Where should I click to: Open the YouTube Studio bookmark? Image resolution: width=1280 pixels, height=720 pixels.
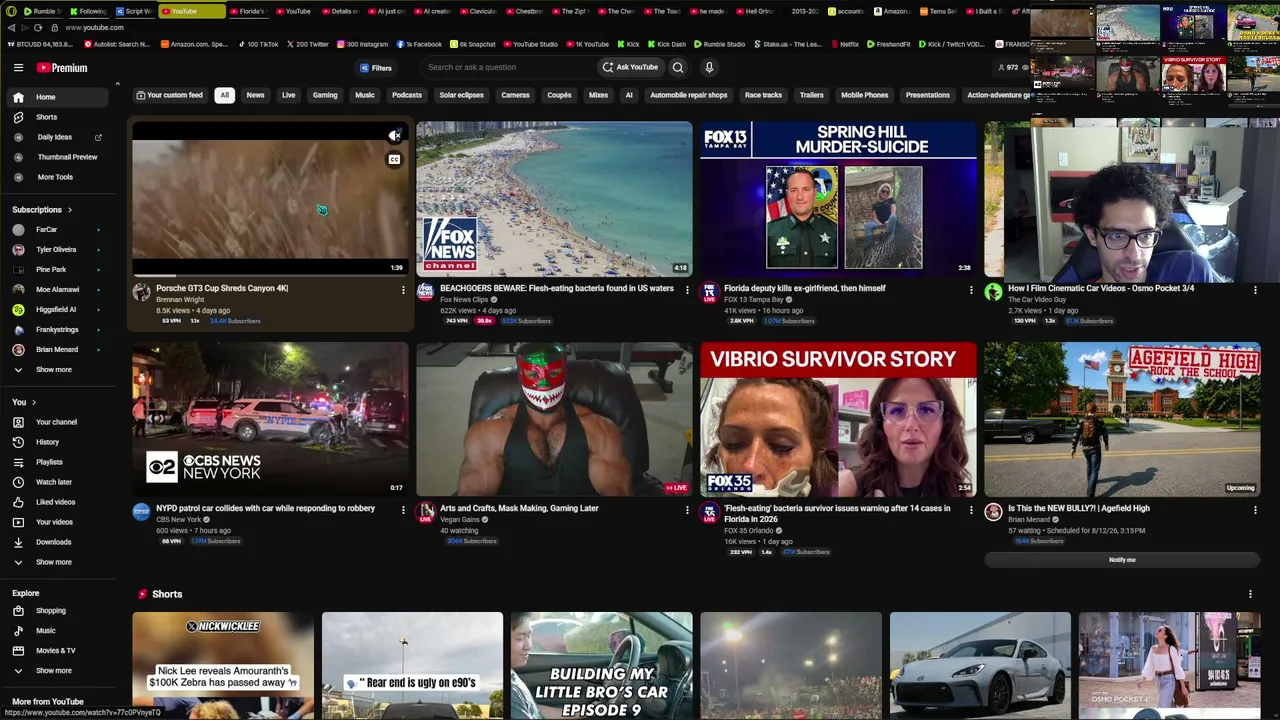531,45
